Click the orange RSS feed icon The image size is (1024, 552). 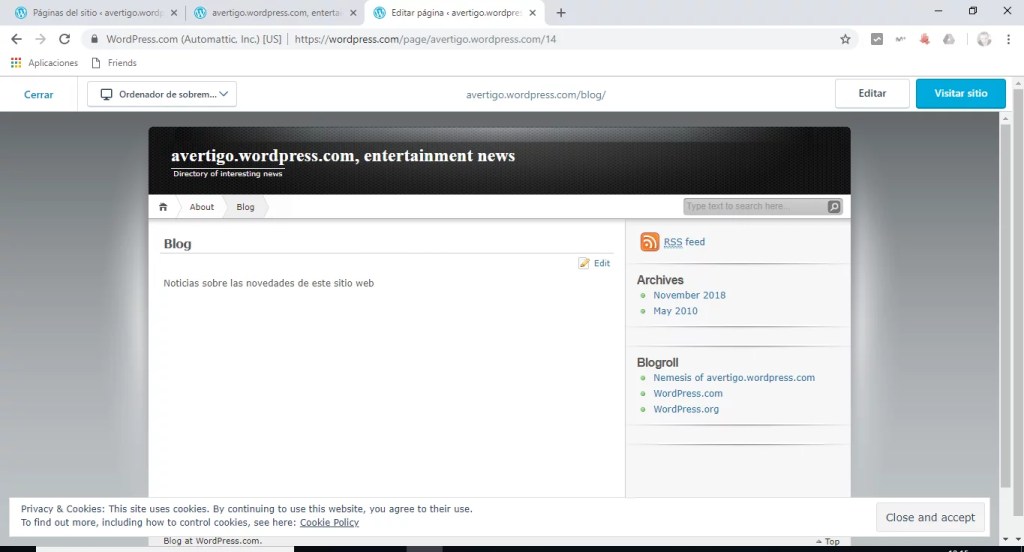(x=650, y=242)
